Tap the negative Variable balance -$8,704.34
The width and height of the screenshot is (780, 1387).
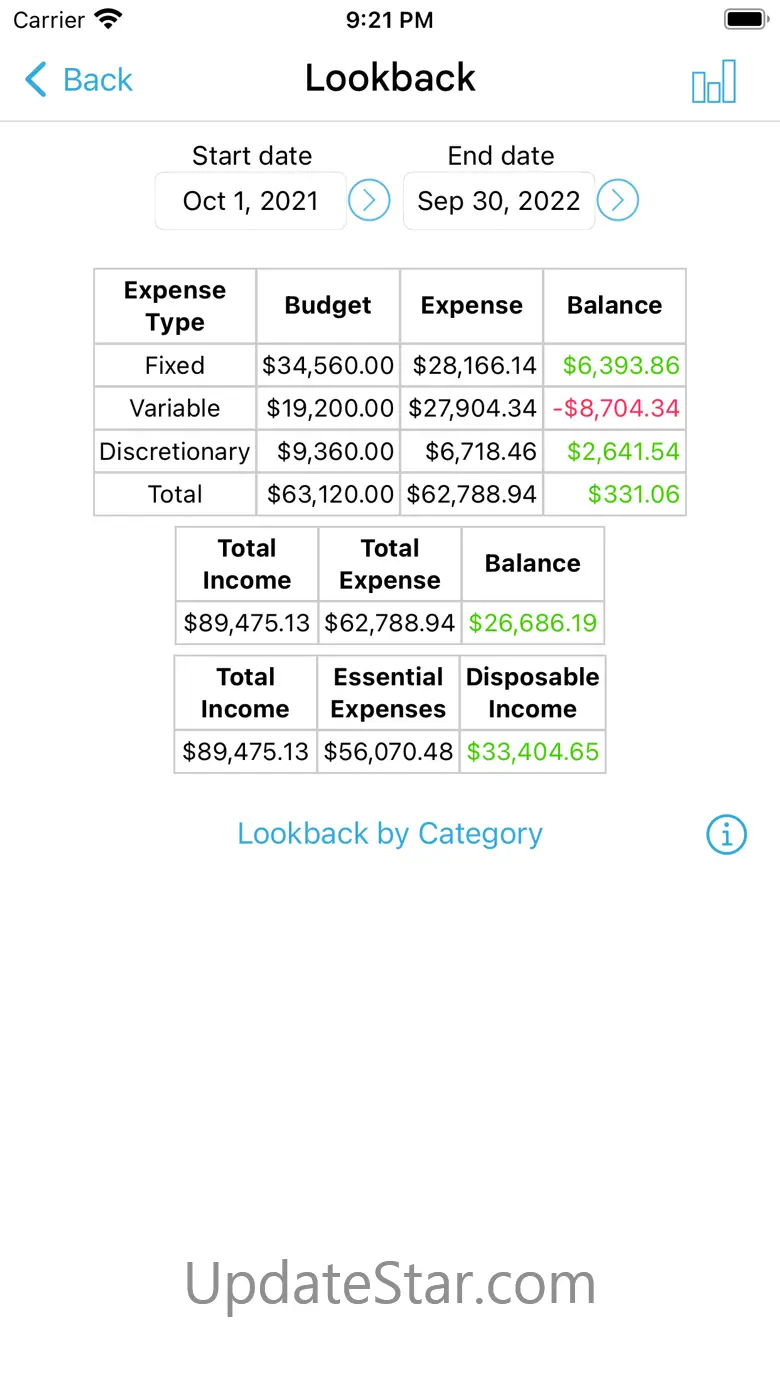(x=616, y=409)
